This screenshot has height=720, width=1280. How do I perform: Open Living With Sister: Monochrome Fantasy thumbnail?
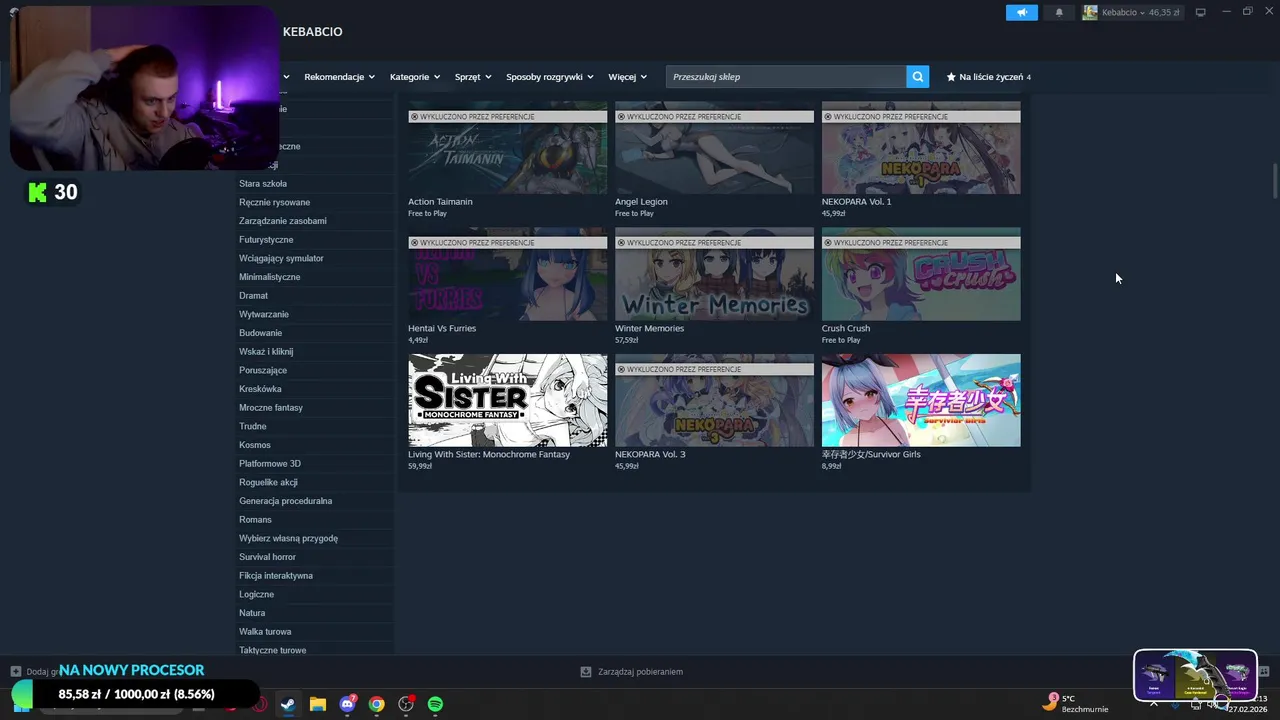[x=507, y=400]
